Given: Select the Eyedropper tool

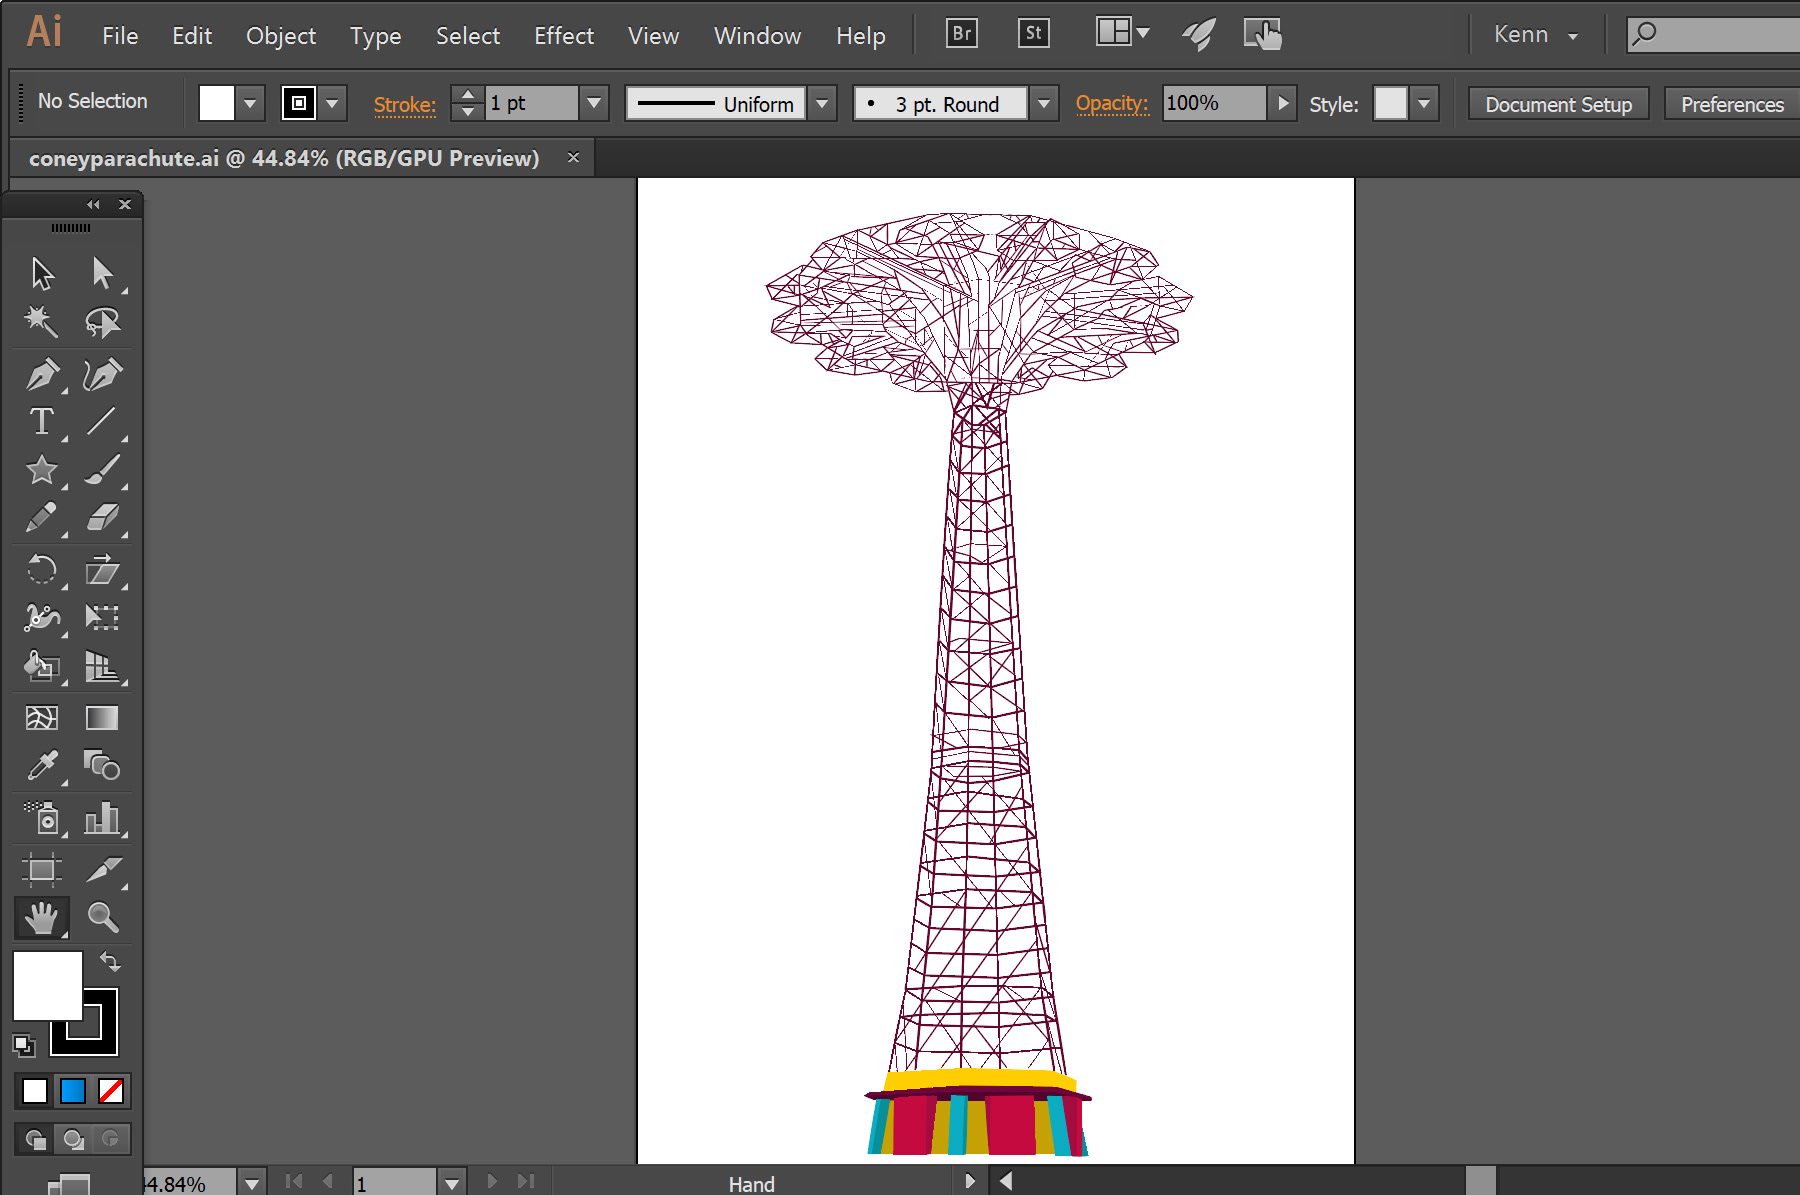Looking at the screenshot, I should tap(42, 766).
